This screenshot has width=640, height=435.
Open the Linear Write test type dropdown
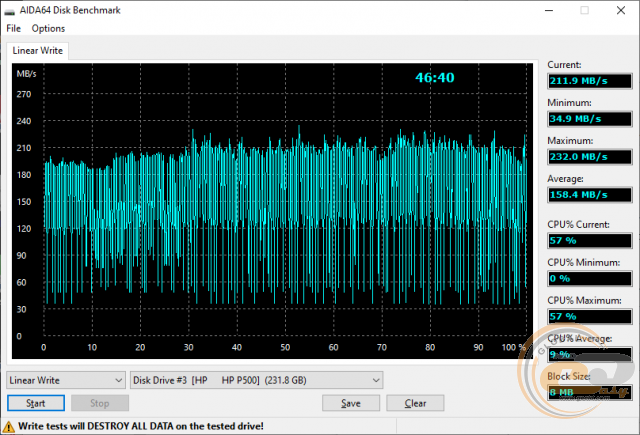[66, 380]
